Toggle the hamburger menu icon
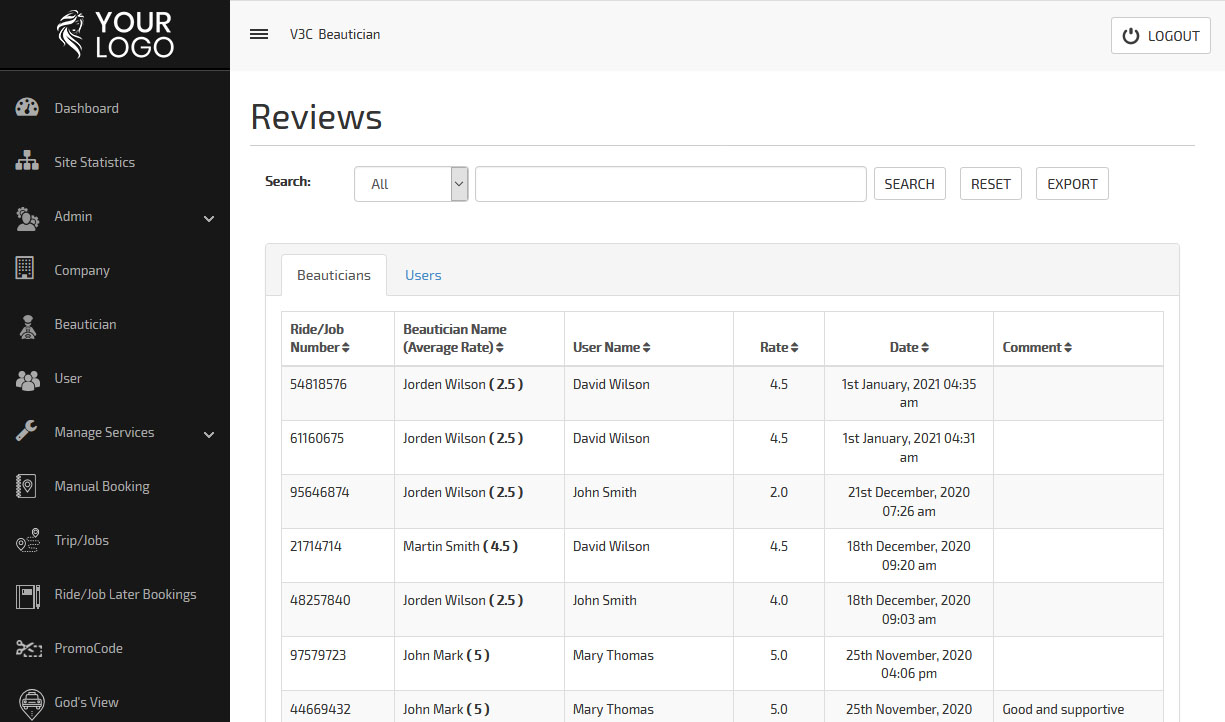The image size is (1225, 722). click(x=259, y=34)
